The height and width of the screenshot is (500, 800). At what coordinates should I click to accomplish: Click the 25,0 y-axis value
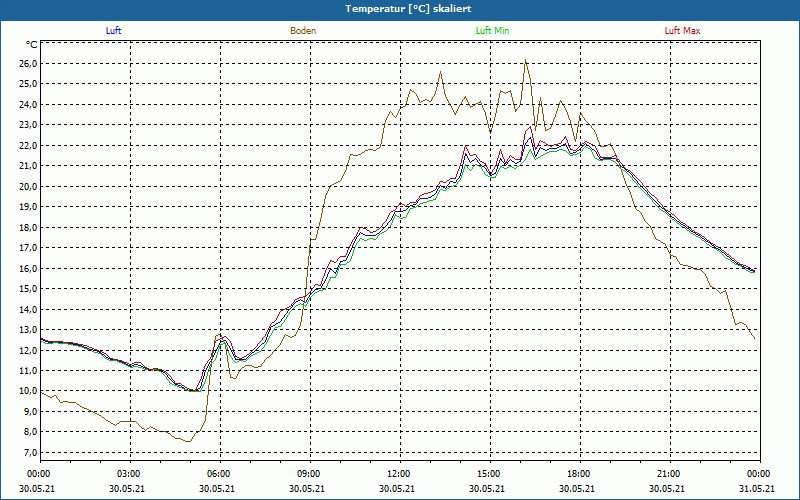(29, 84)
